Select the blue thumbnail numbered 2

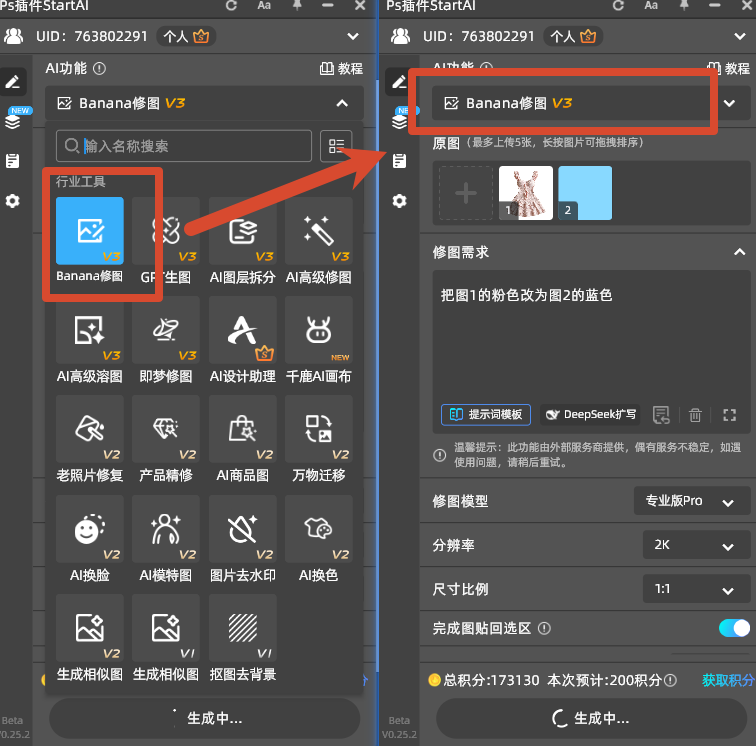pos(585,193)
